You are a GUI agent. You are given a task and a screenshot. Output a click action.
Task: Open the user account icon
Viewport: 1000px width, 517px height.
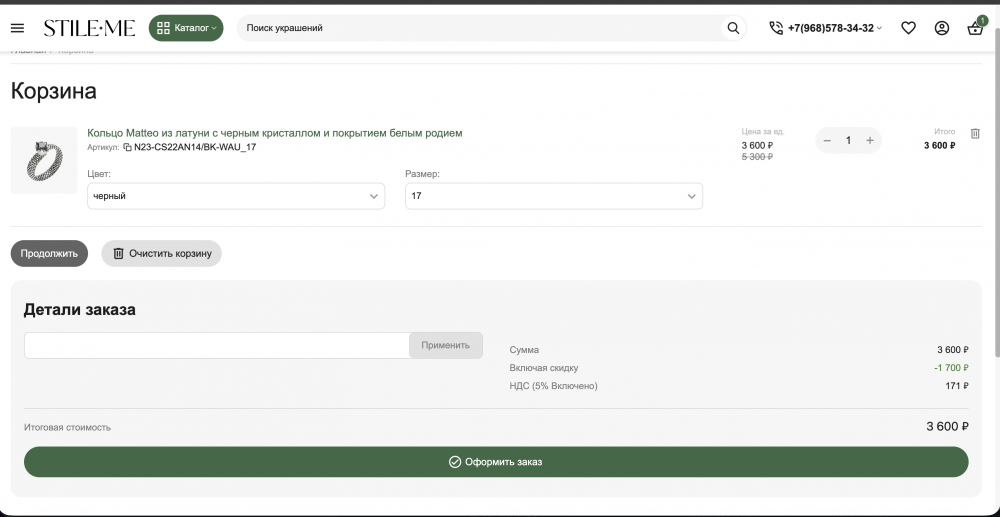click(941, 28)
